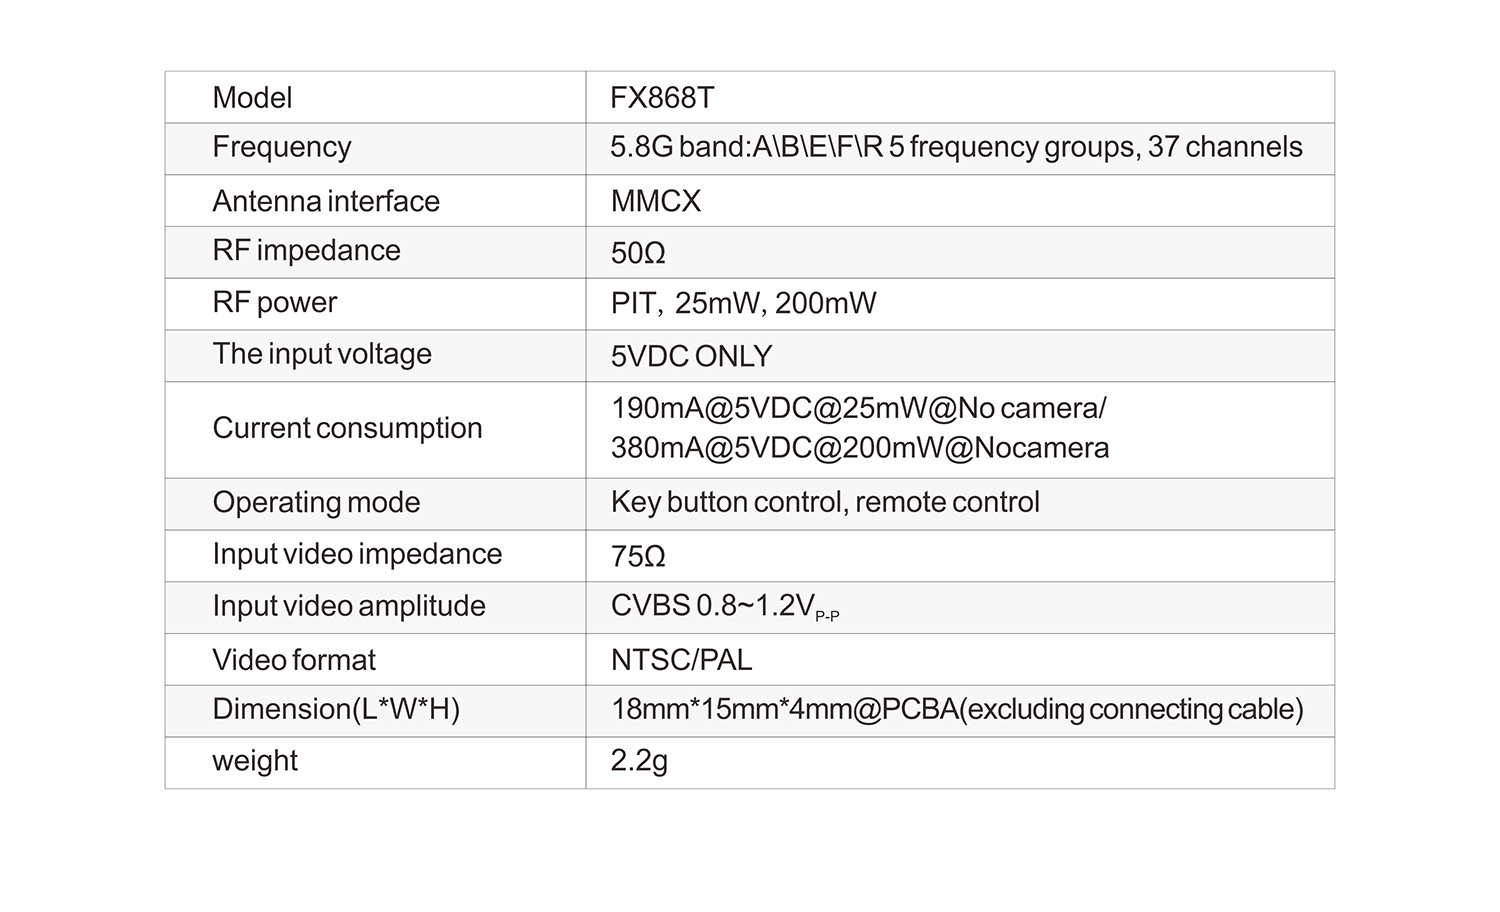Click the Current consumption label
1500x912 pixels.
tap(347, 429)
